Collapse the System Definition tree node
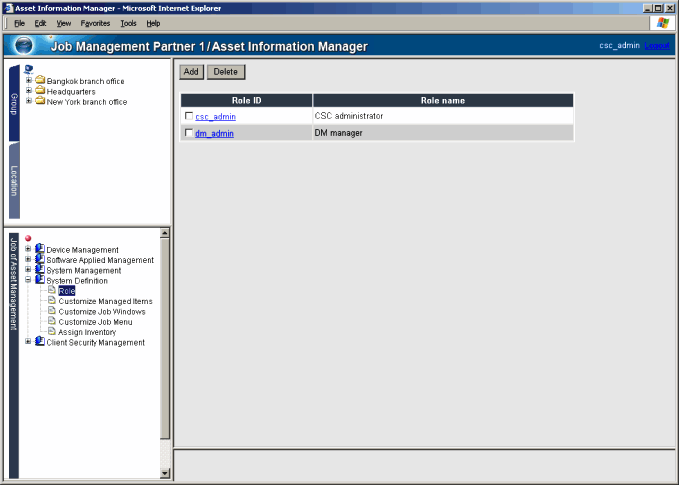 28,281
